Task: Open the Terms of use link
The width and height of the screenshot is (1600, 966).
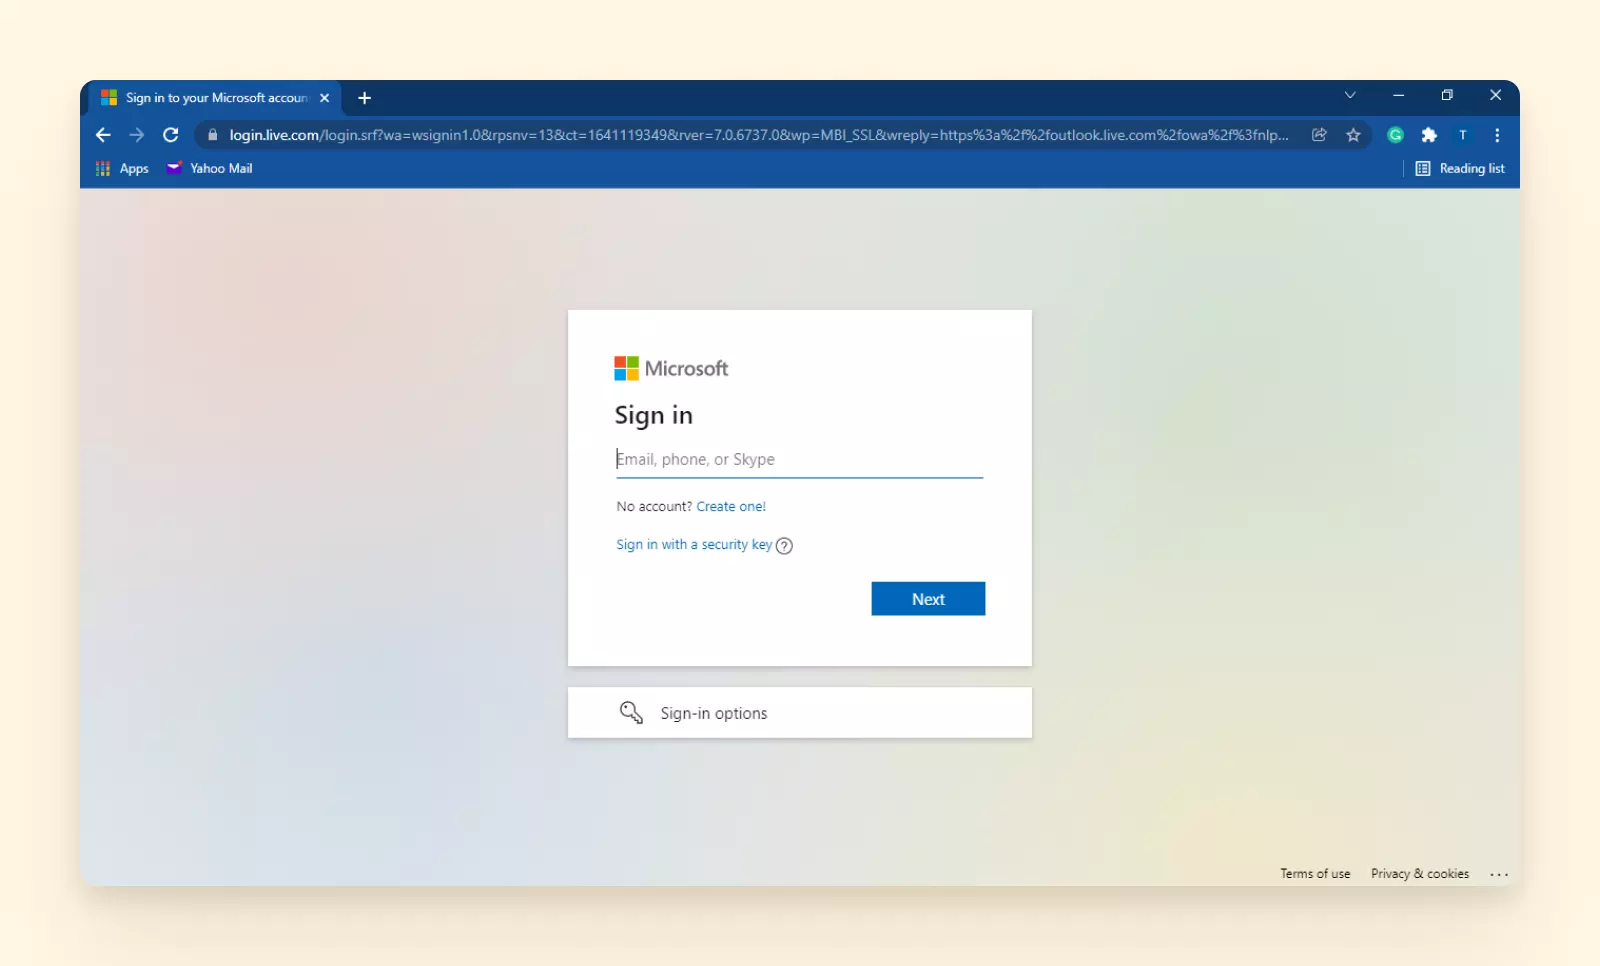Action: (1315, 874)
